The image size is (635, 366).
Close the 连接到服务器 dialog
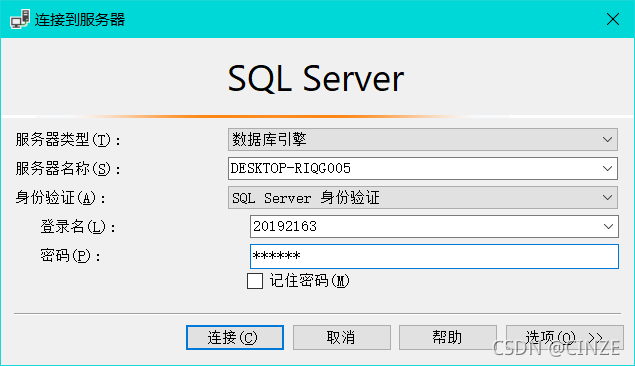coord(613,19)
